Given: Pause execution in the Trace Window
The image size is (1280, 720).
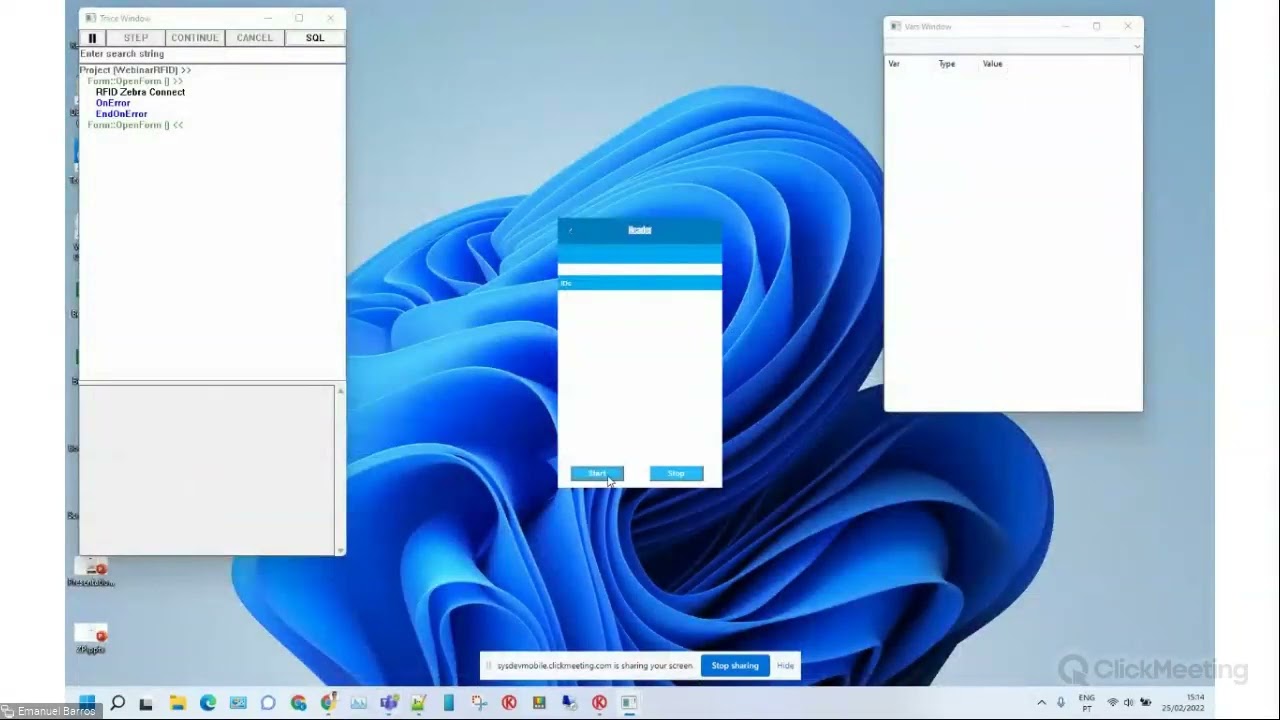Looking at the screenshot, I should pos(92,38).
